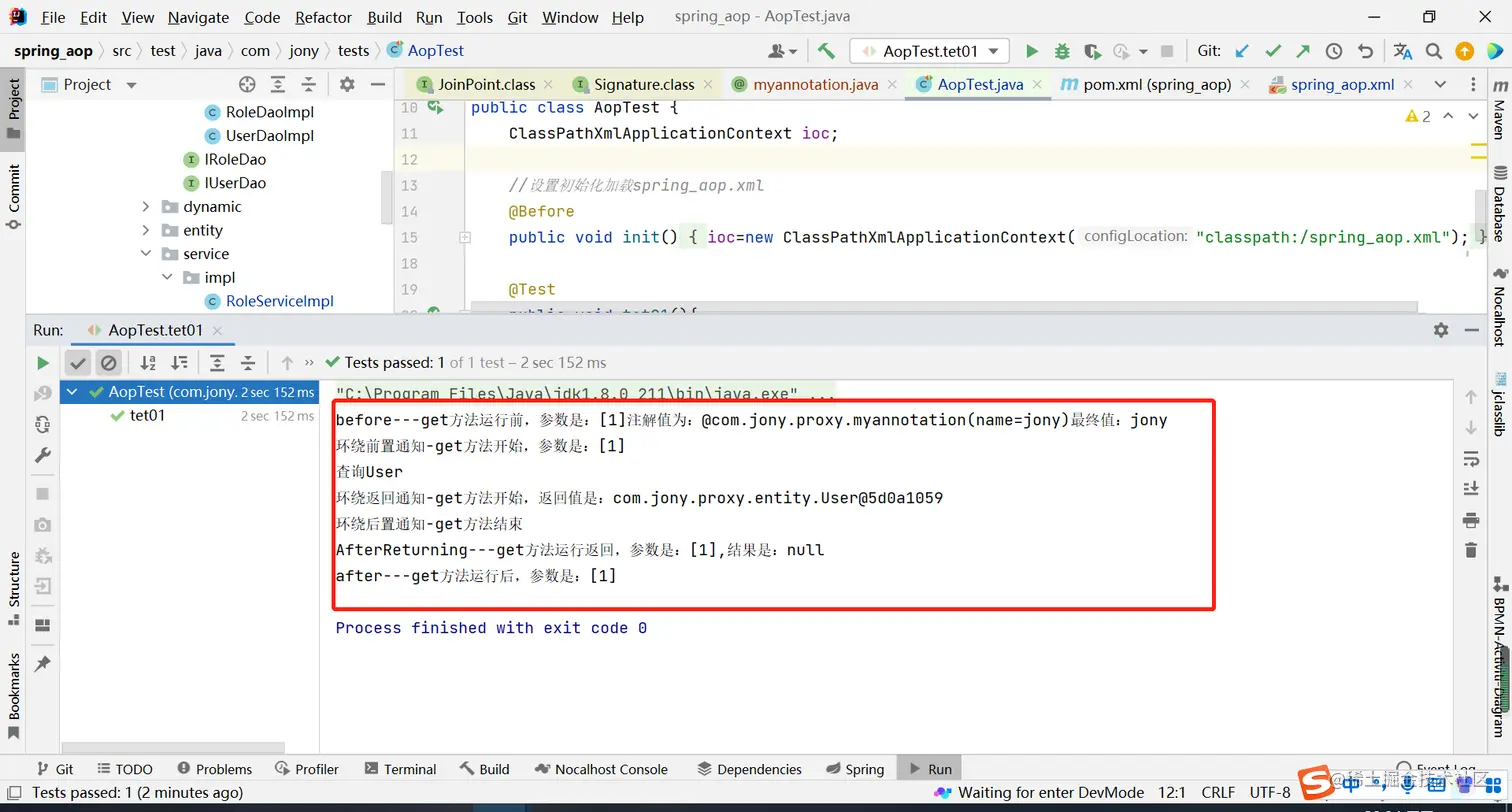Viewport: 1512px width, 812px height.
Task: Open the Refactor menu
Action: coord(323,17)
